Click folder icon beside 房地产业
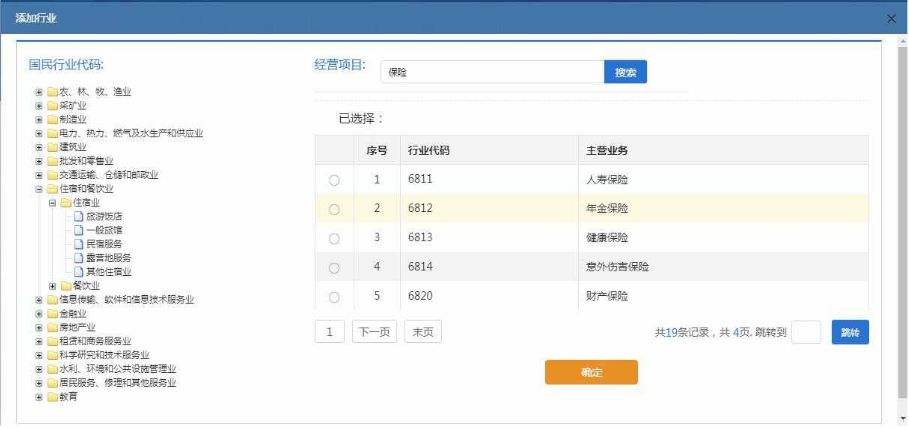Viewport: 909px width, 428px height. [x=53, y=328]
